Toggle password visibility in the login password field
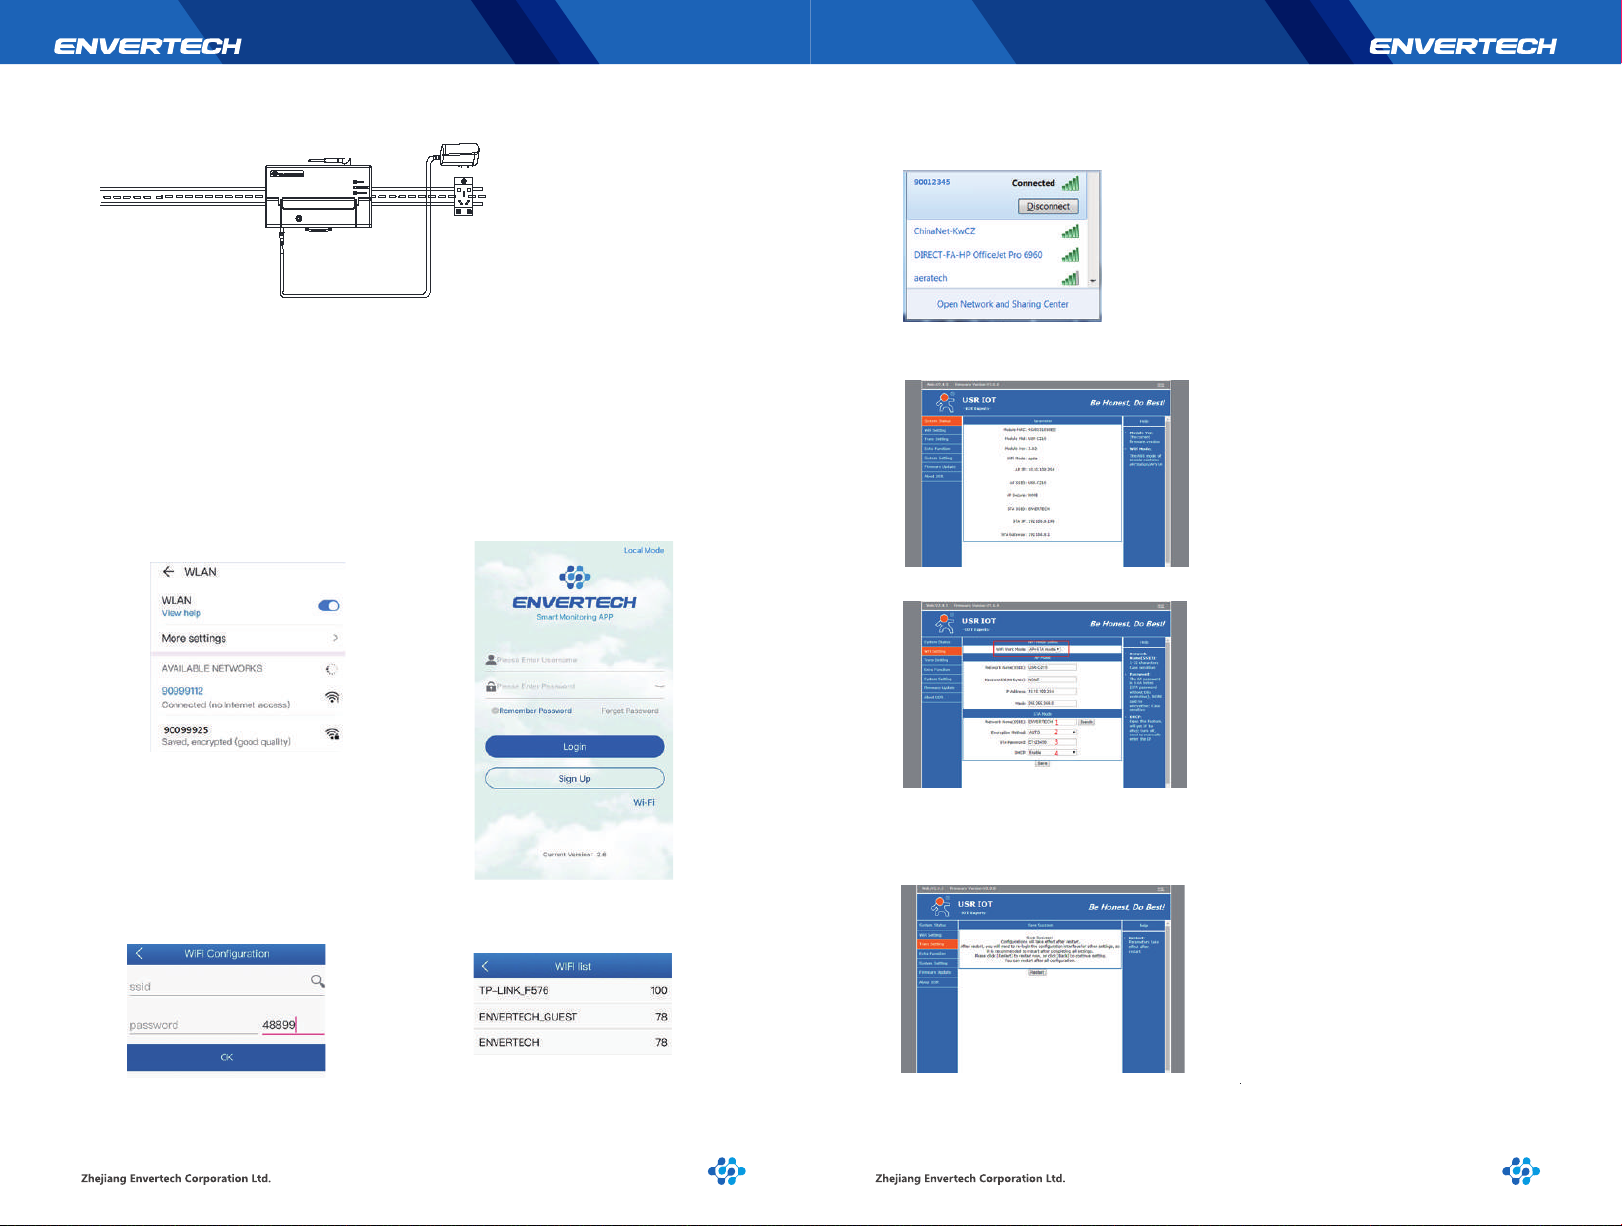This screenshot has width=1622, height=1226. pos(660,686)
